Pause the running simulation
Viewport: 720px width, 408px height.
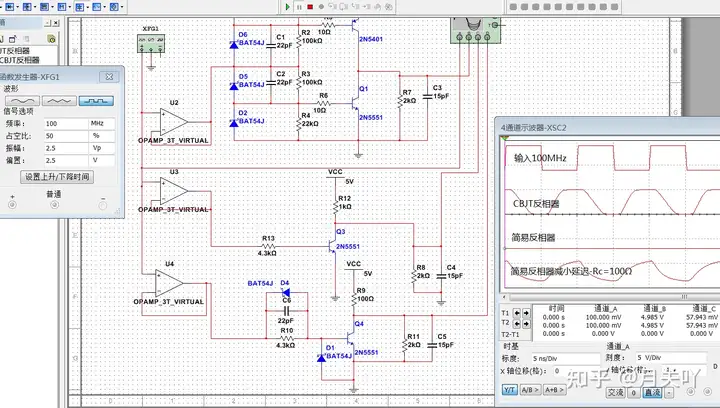click(x=299, y=7)
